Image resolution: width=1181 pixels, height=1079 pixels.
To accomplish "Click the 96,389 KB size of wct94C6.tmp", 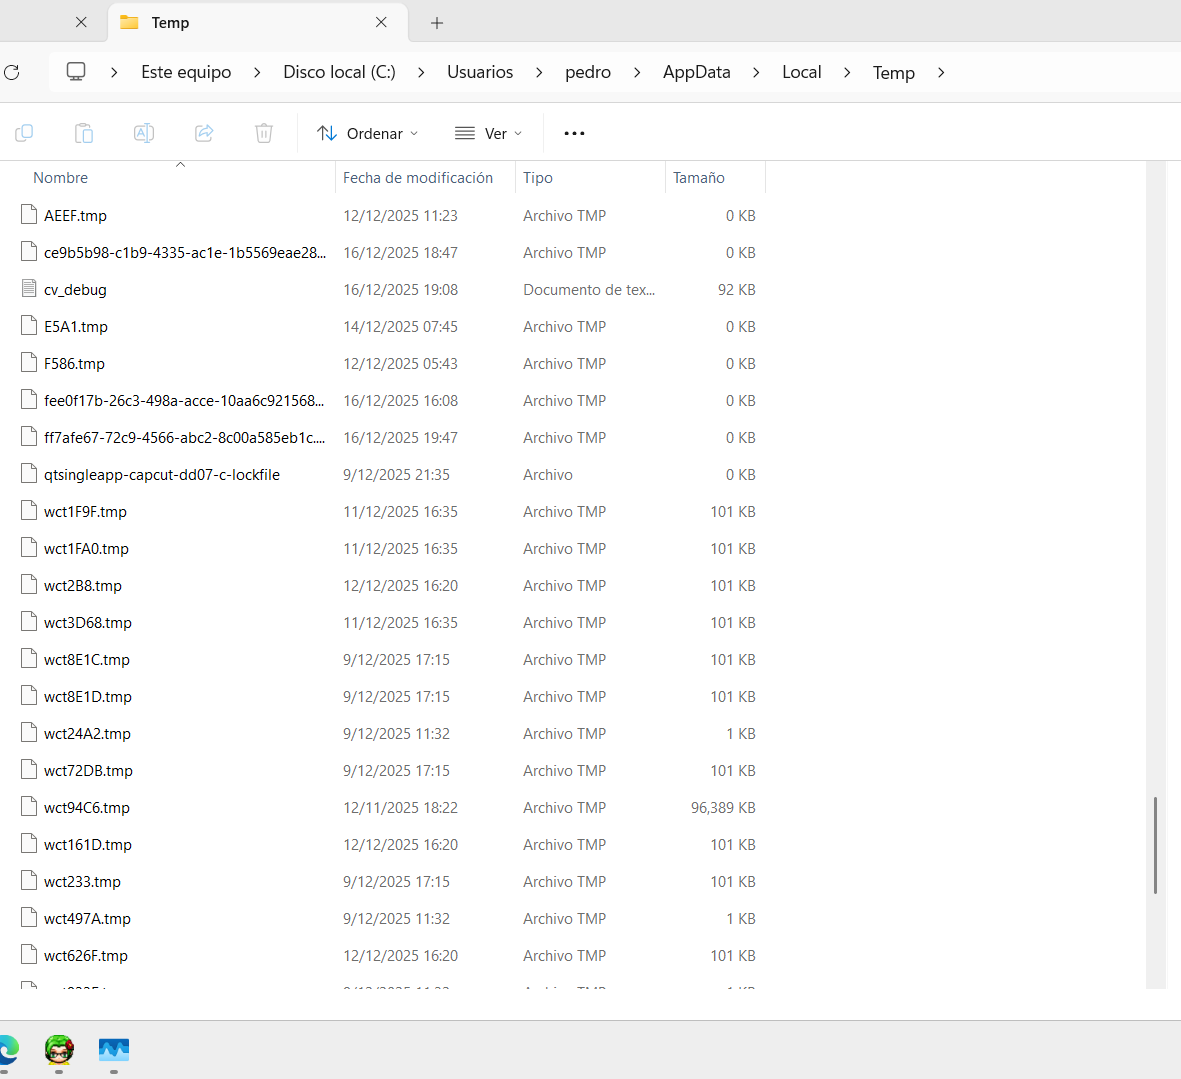I will pos(723,807).
